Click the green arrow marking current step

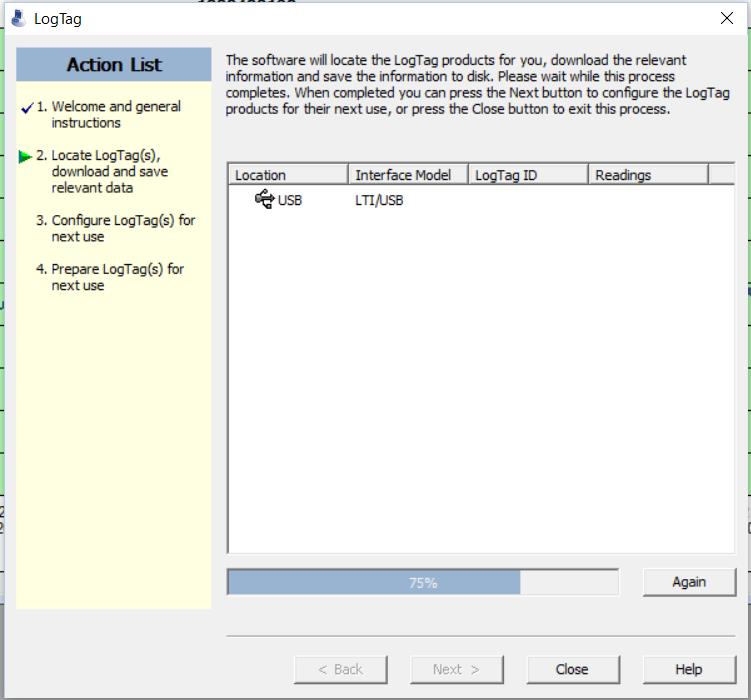tap(25, 157)
